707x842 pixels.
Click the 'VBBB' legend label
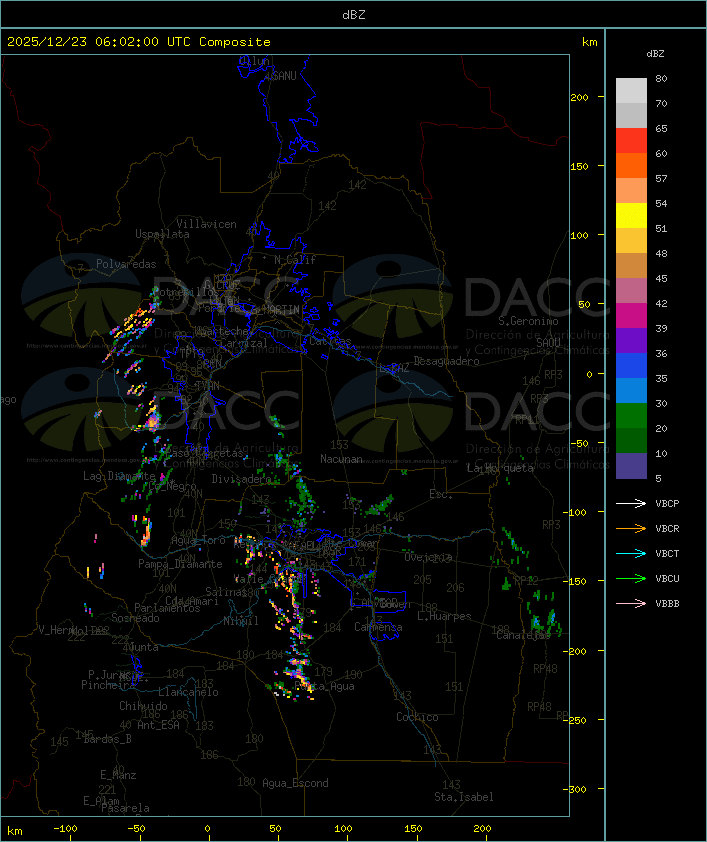(x=667, y=604)
